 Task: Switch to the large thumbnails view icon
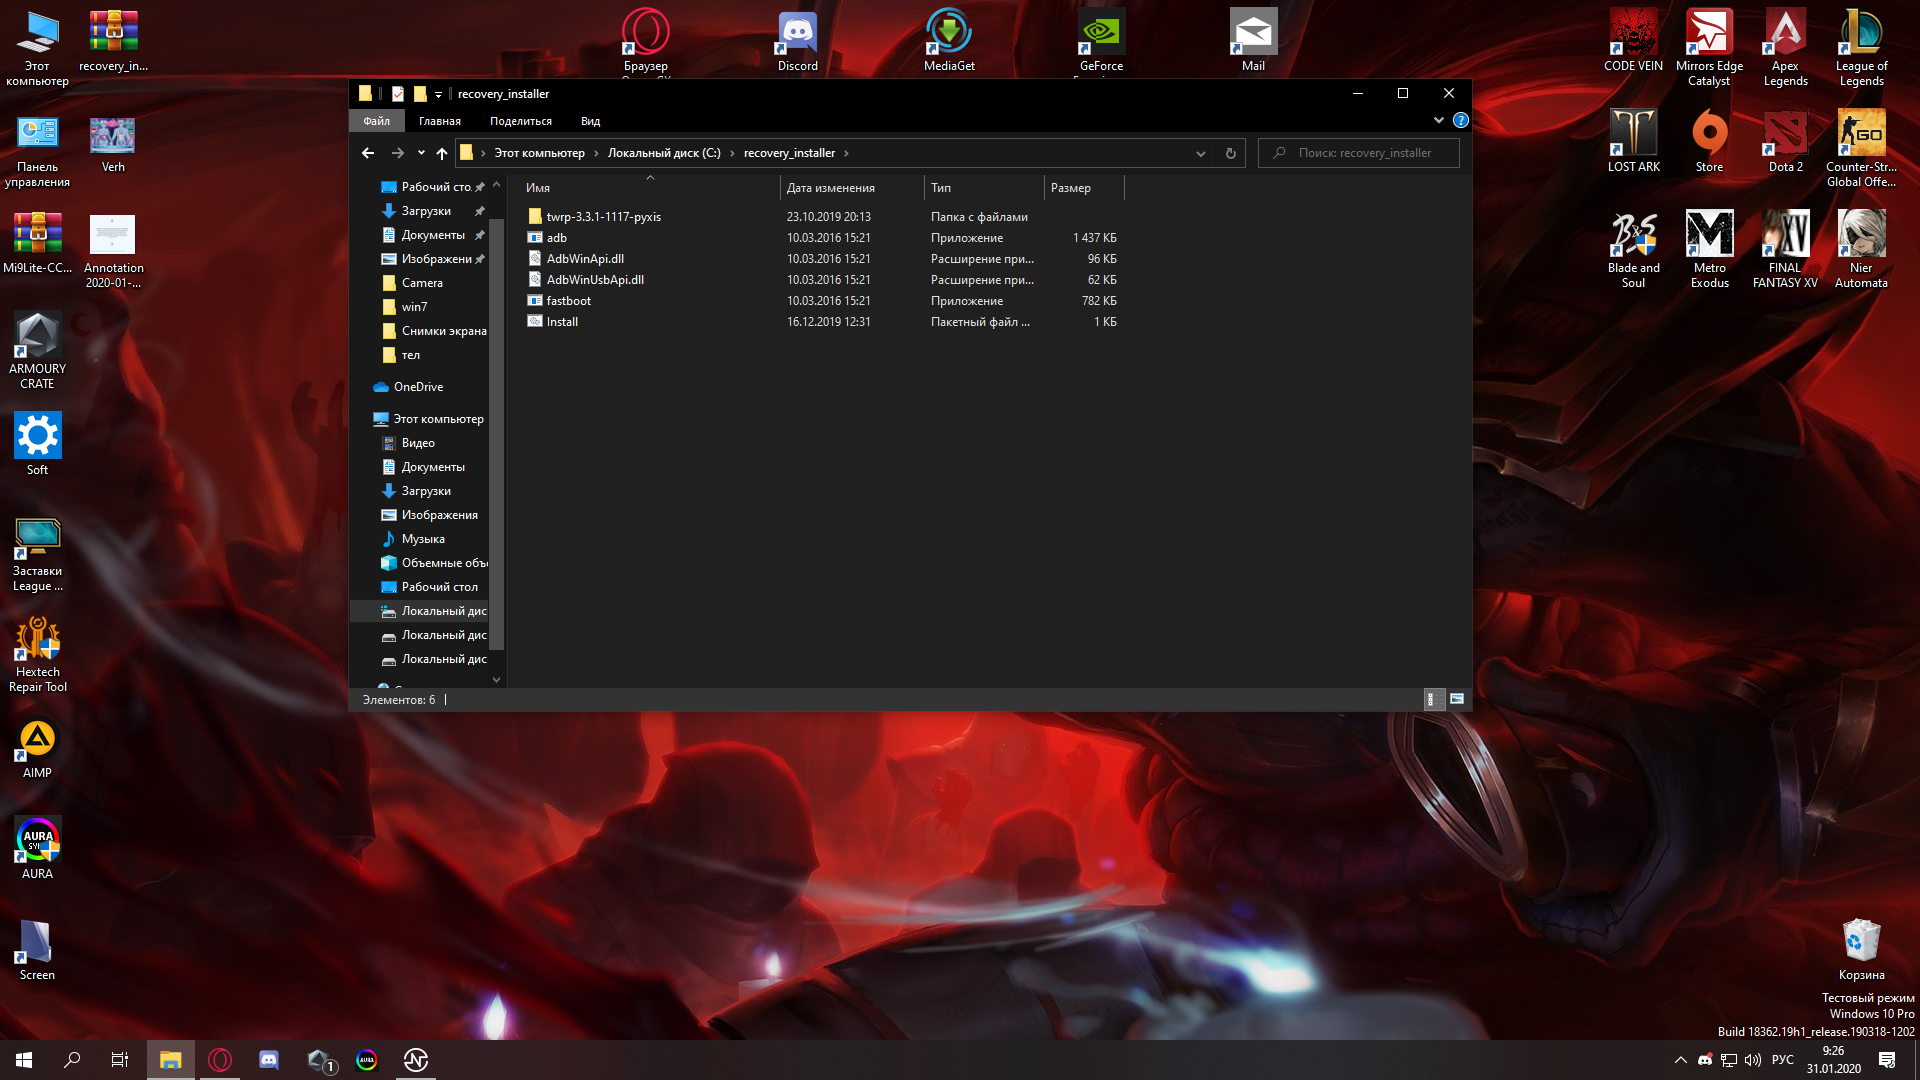click(x=1457, y=699)
